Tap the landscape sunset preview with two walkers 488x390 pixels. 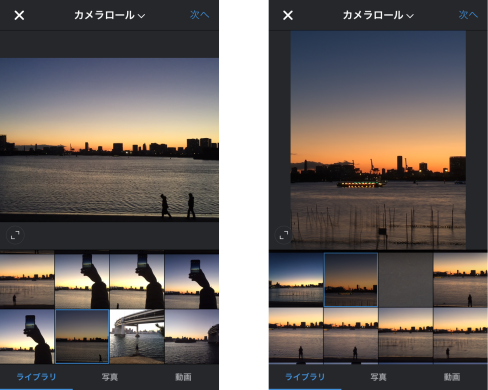pos(109,140)
